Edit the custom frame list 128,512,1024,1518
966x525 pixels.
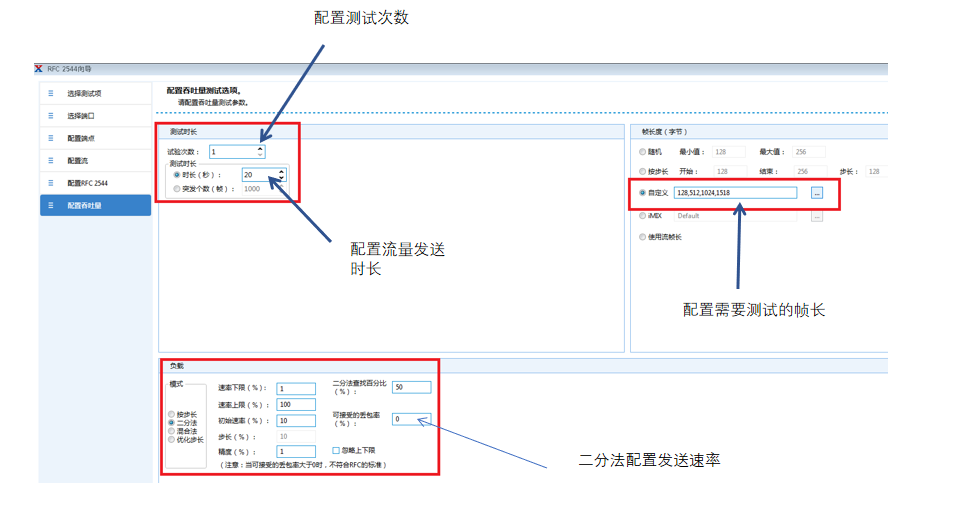(736, 193)
